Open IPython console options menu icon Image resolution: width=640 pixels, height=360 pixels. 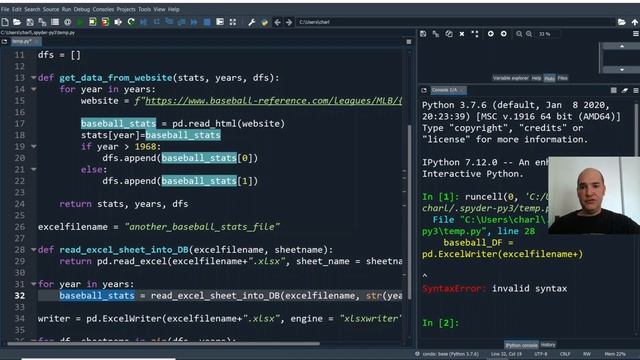(x=636, y=90)
